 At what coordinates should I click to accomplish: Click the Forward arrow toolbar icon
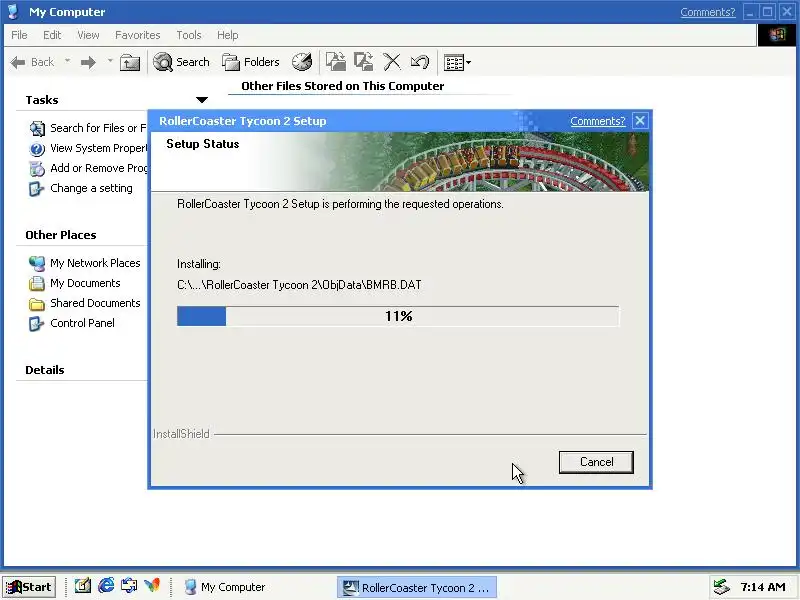point(88,62)
